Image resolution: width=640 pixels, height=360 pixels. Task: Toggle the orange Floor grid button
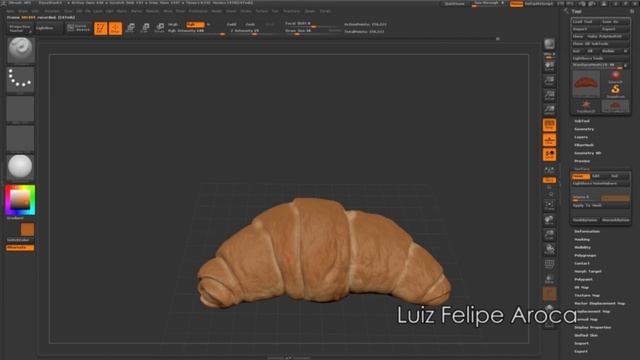(549, 140)
